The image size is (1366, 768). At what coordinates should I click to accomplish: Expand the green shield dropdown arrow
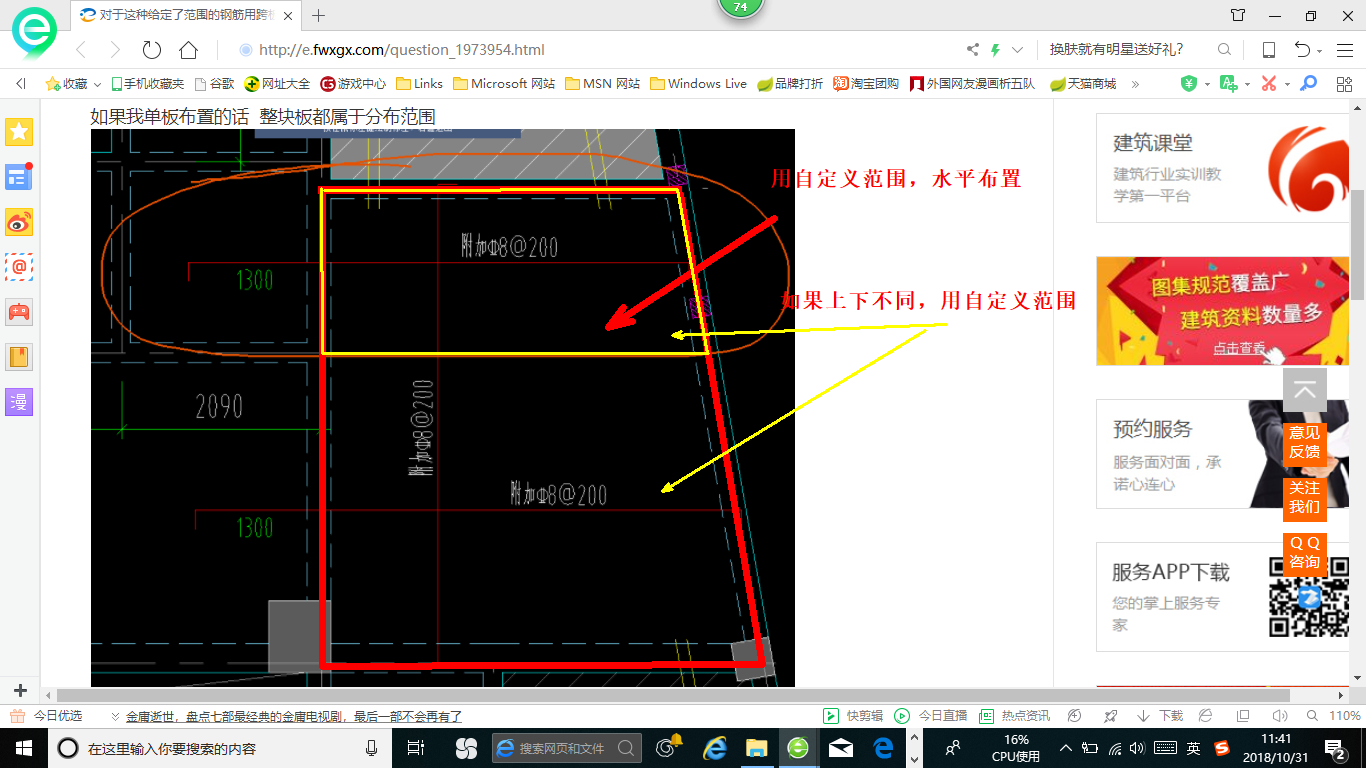point(1207,84)
